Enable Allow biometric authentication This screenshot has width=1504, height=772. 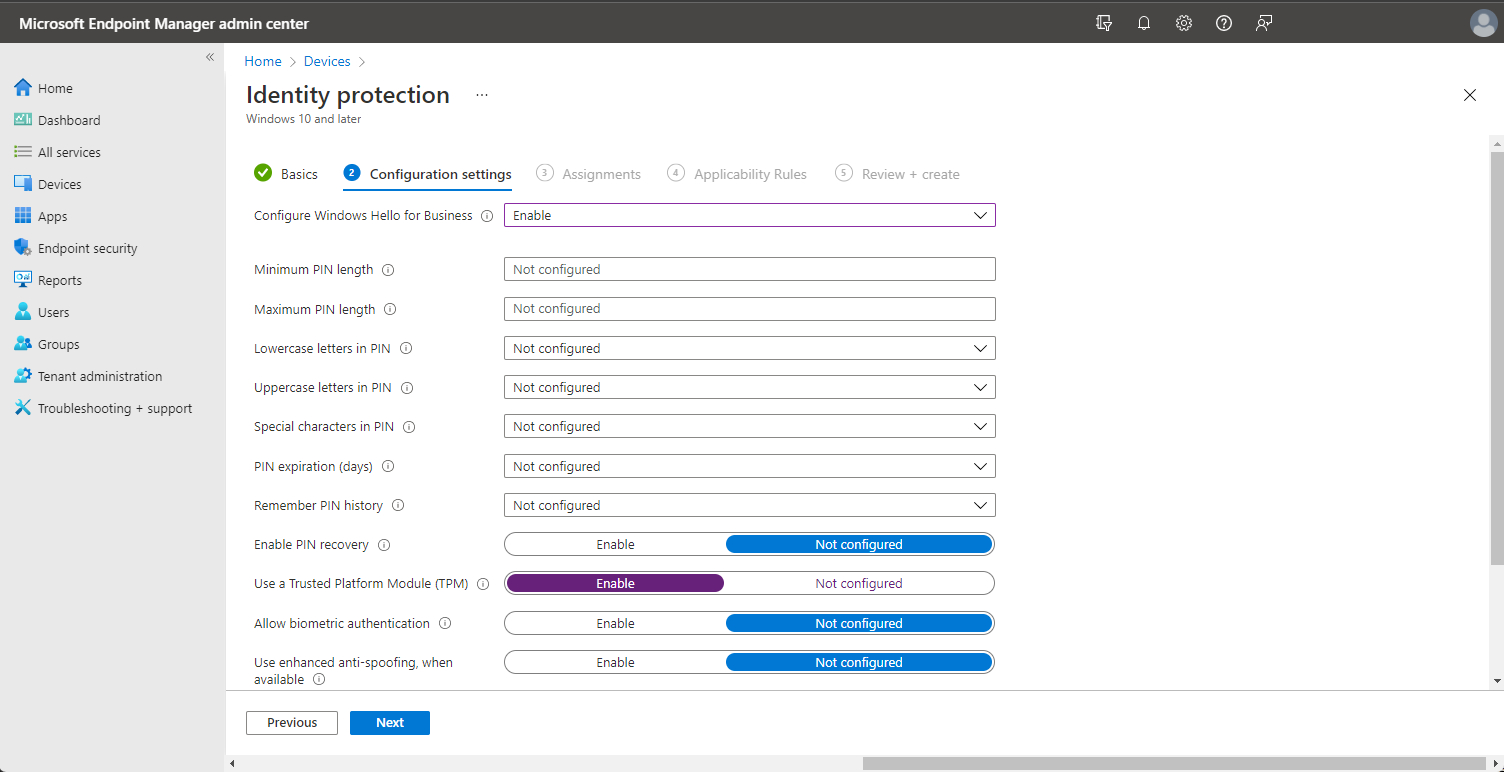click(615, 624)
